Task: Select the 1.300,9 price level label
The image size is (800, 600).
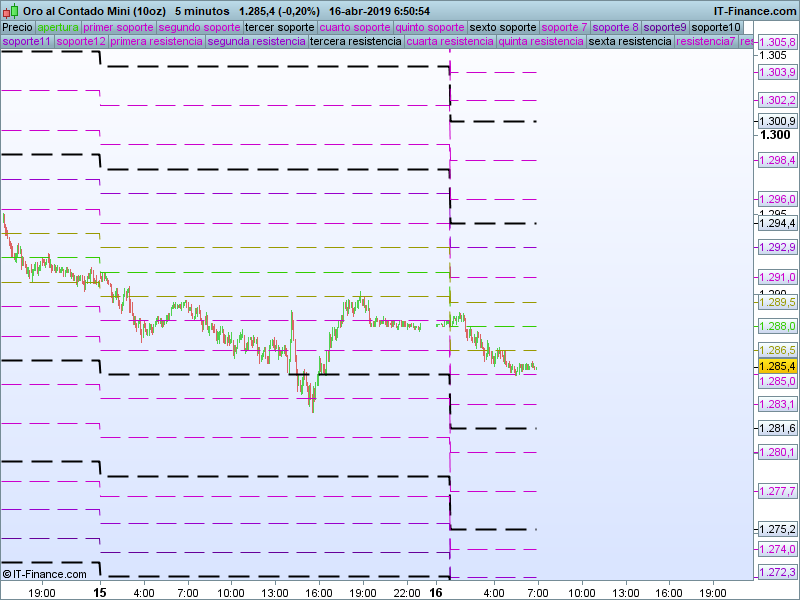Action: (x=777, y=121)
